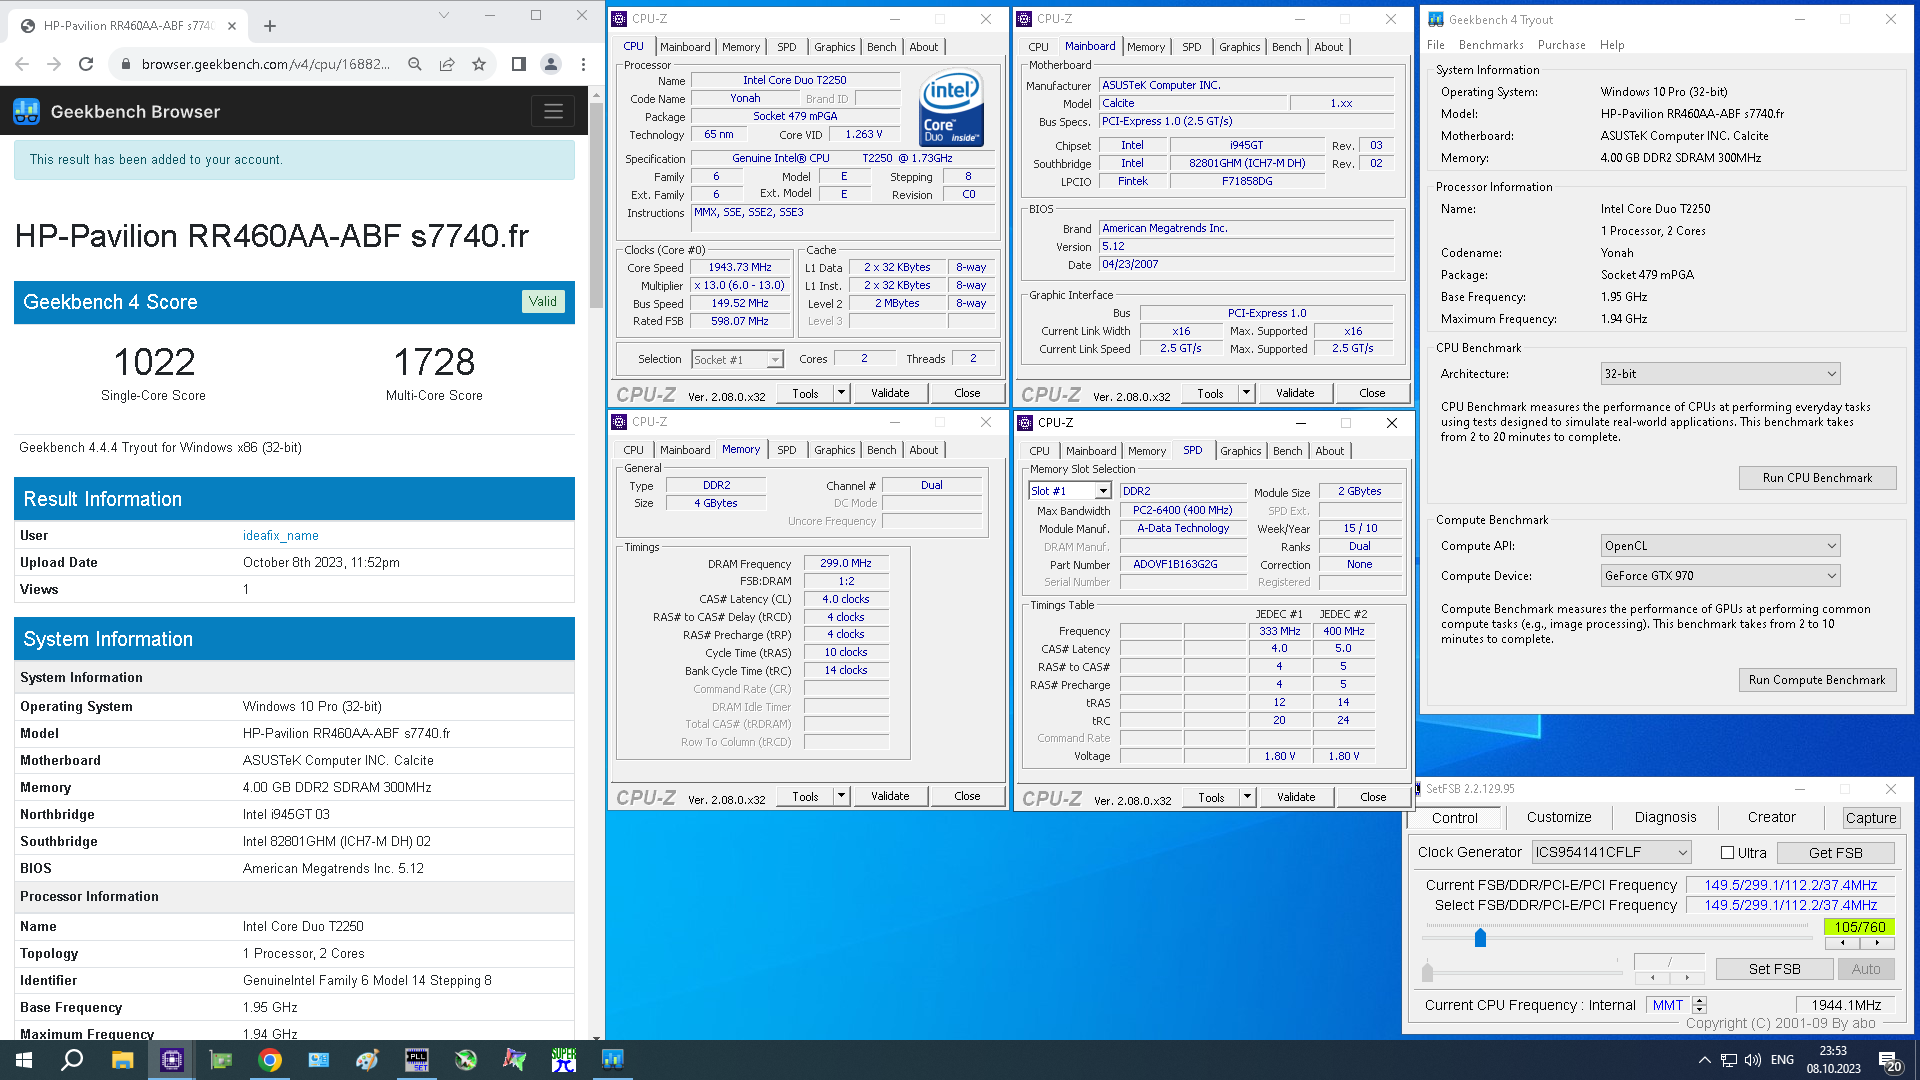Open Graphics tab in SPD CPU-Z window

(1240, 451)
